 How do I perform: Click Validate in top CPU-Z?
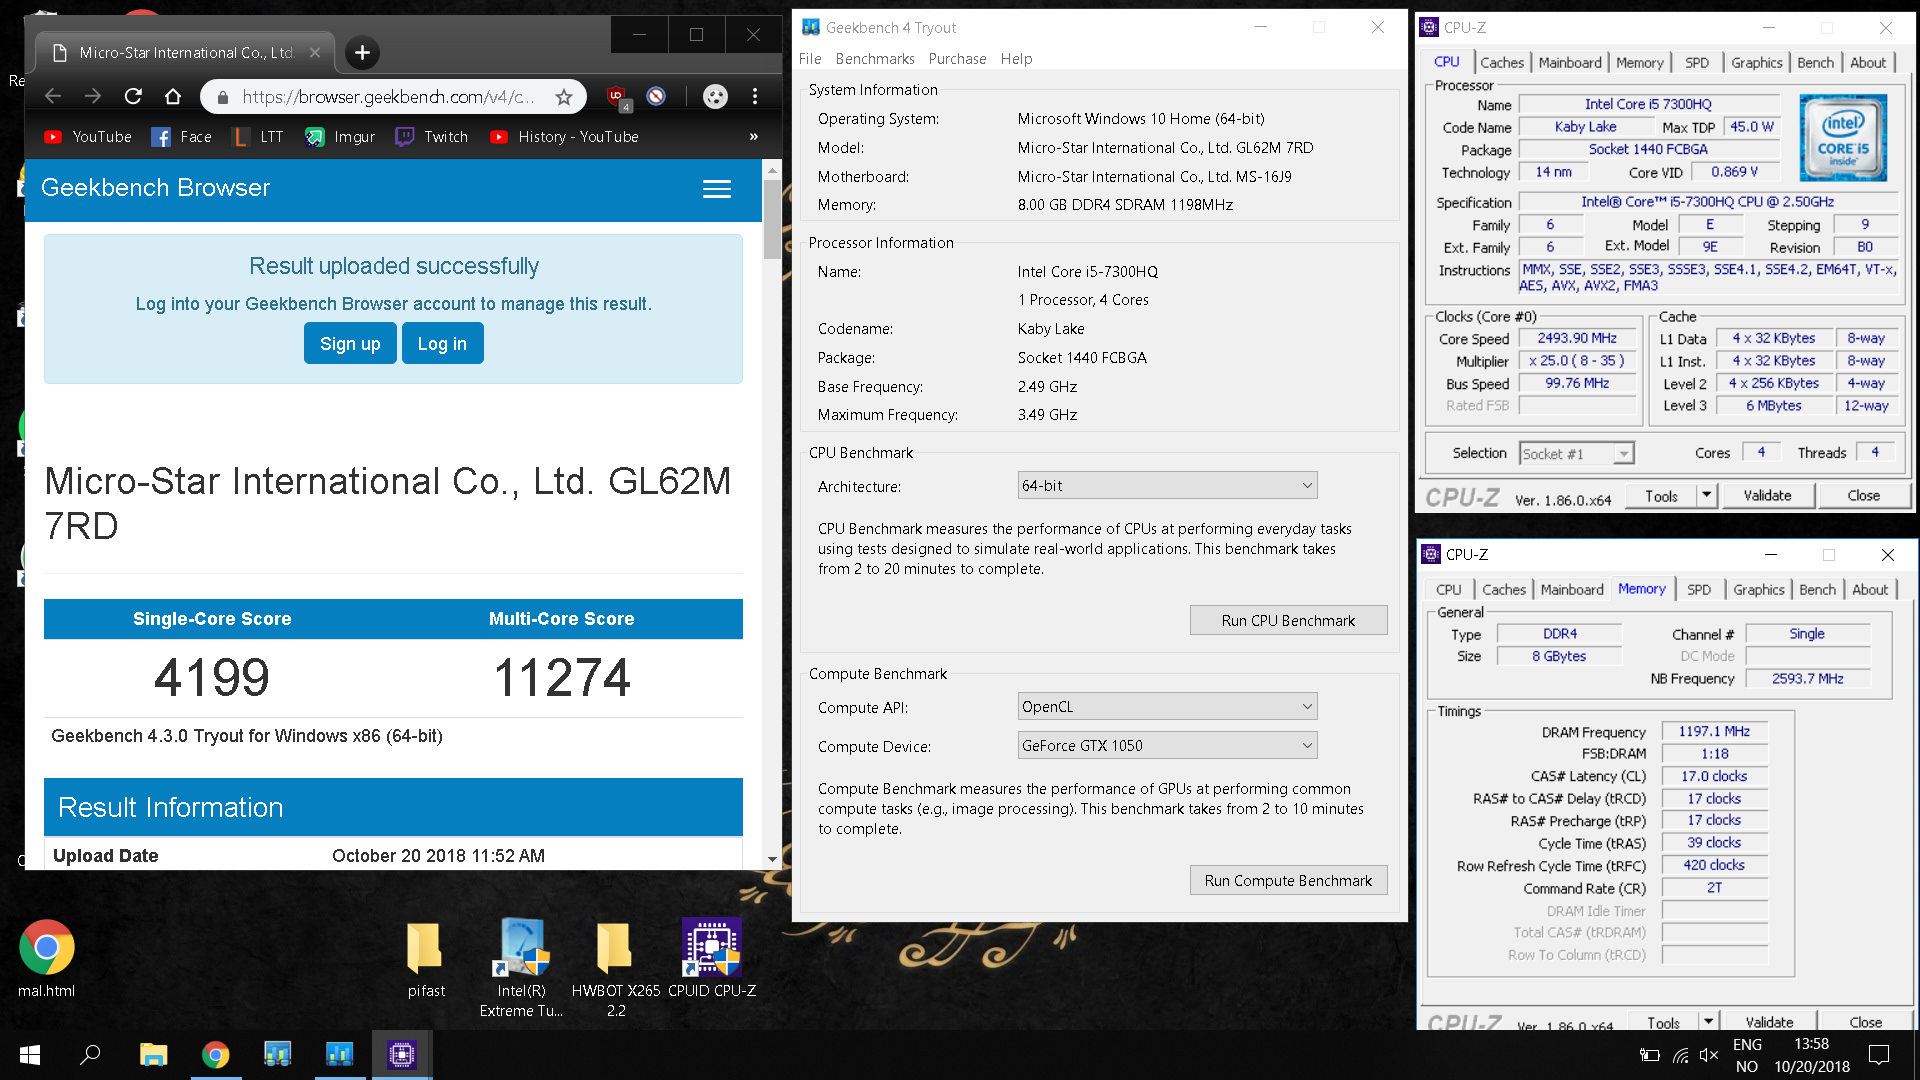[1767, 496]
